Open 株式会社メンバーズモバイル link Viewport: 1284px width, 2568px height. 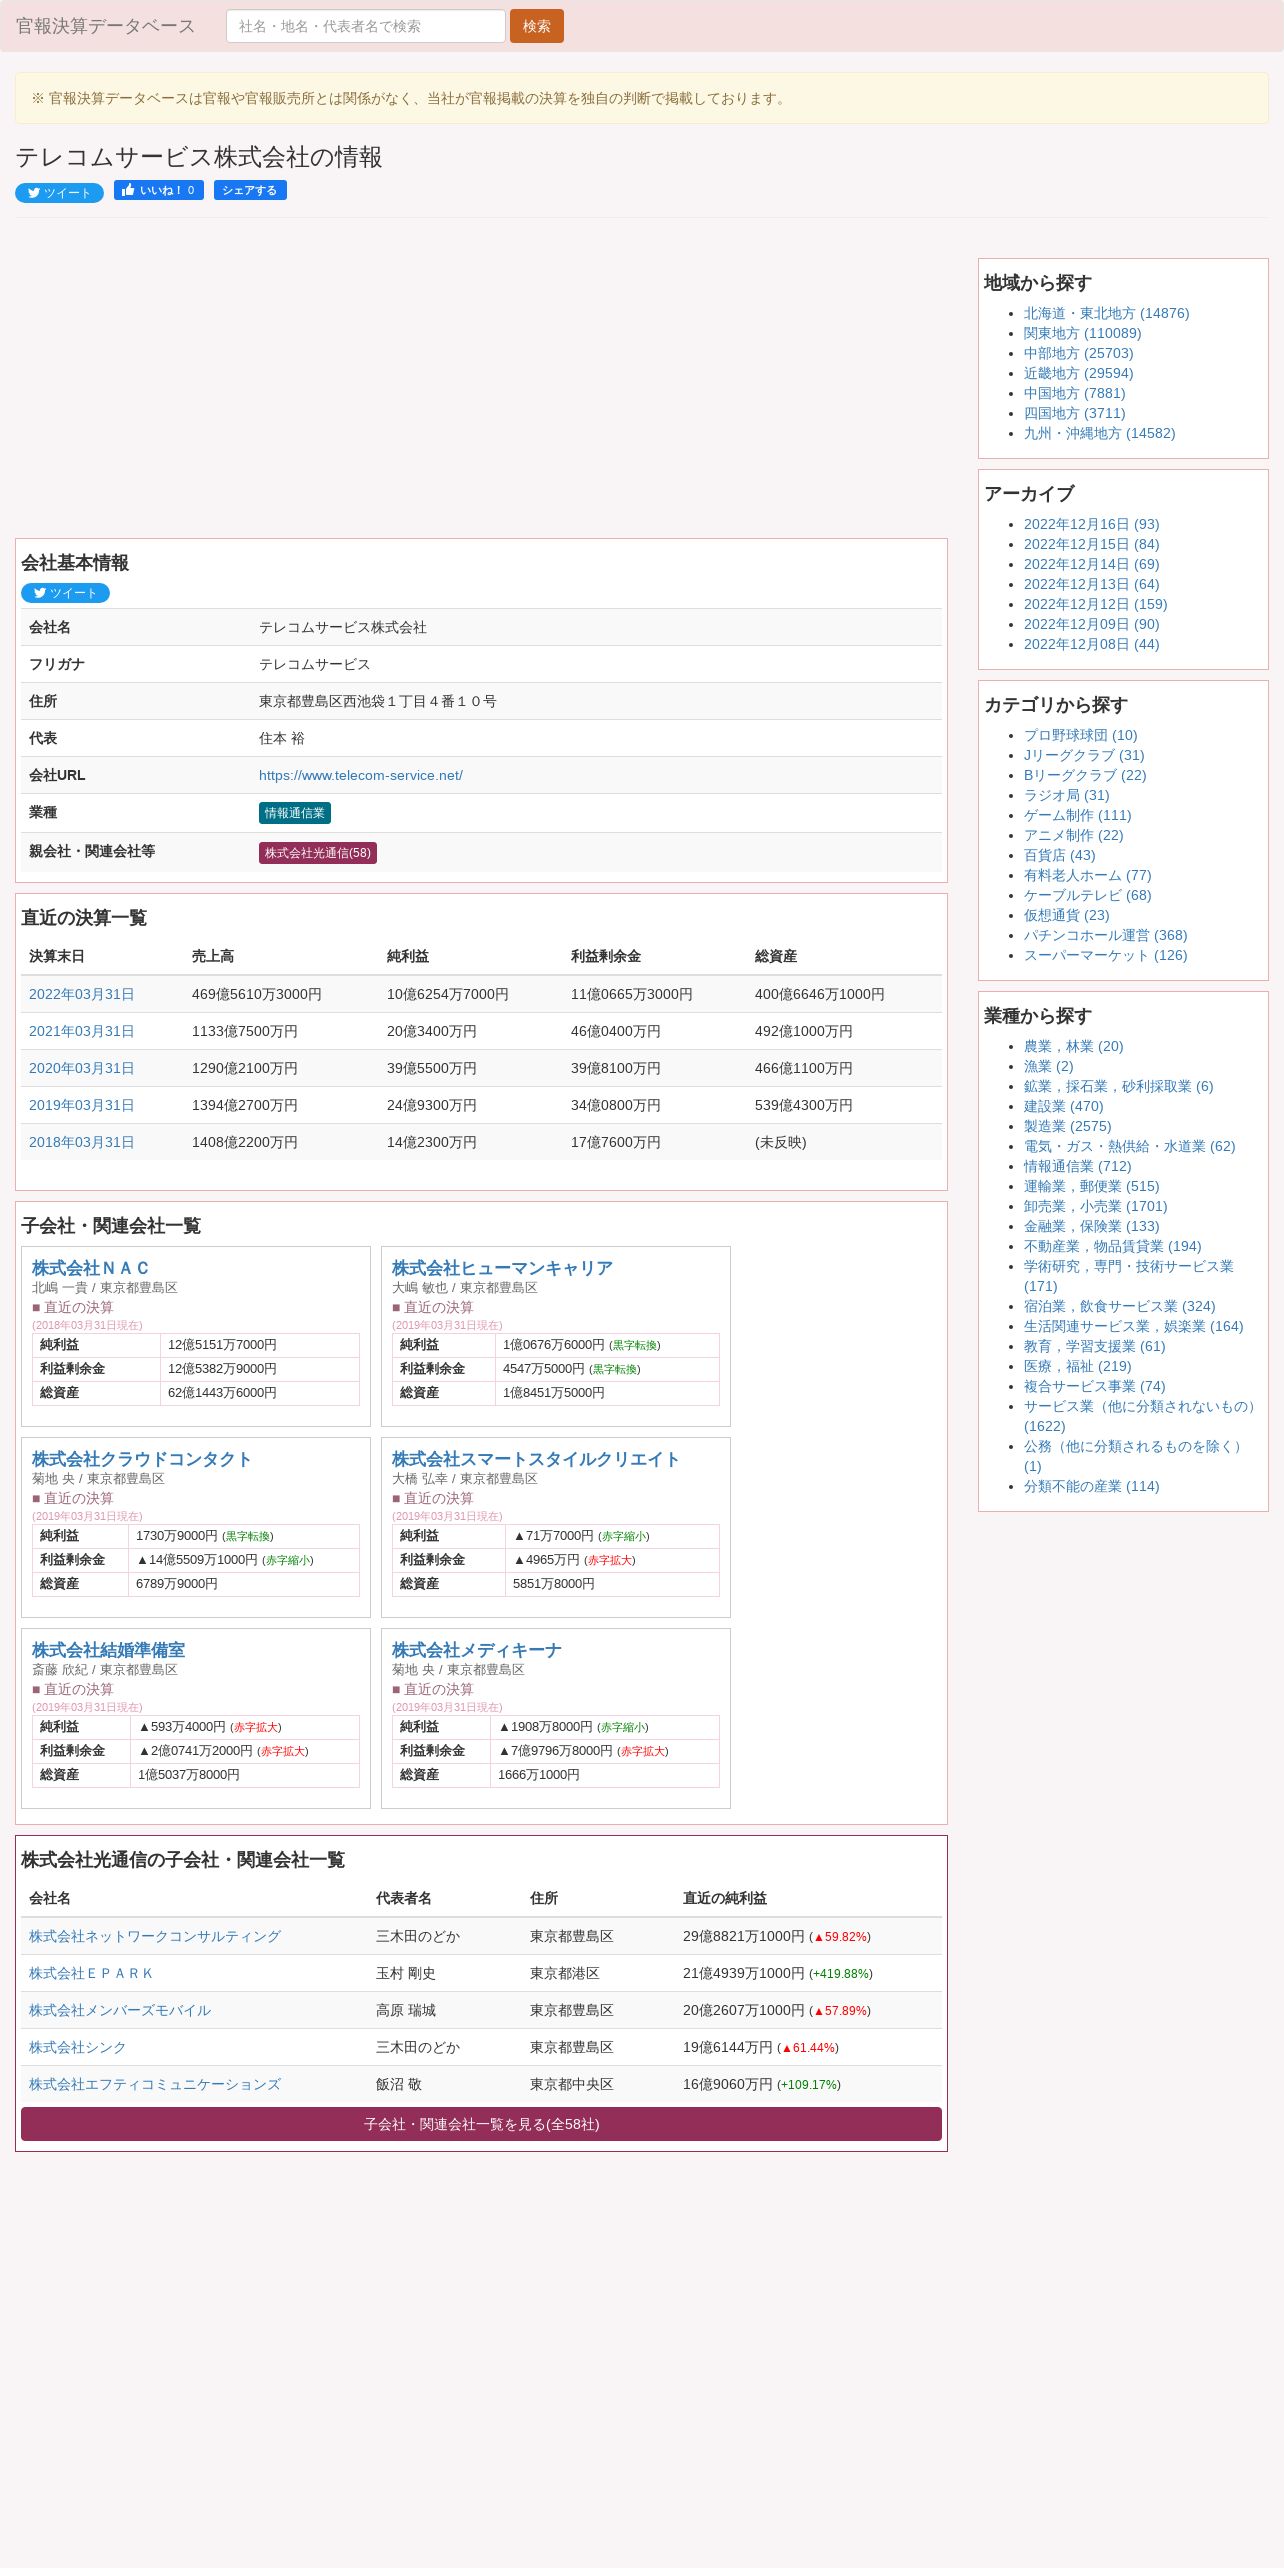[x=120, y=2010]
